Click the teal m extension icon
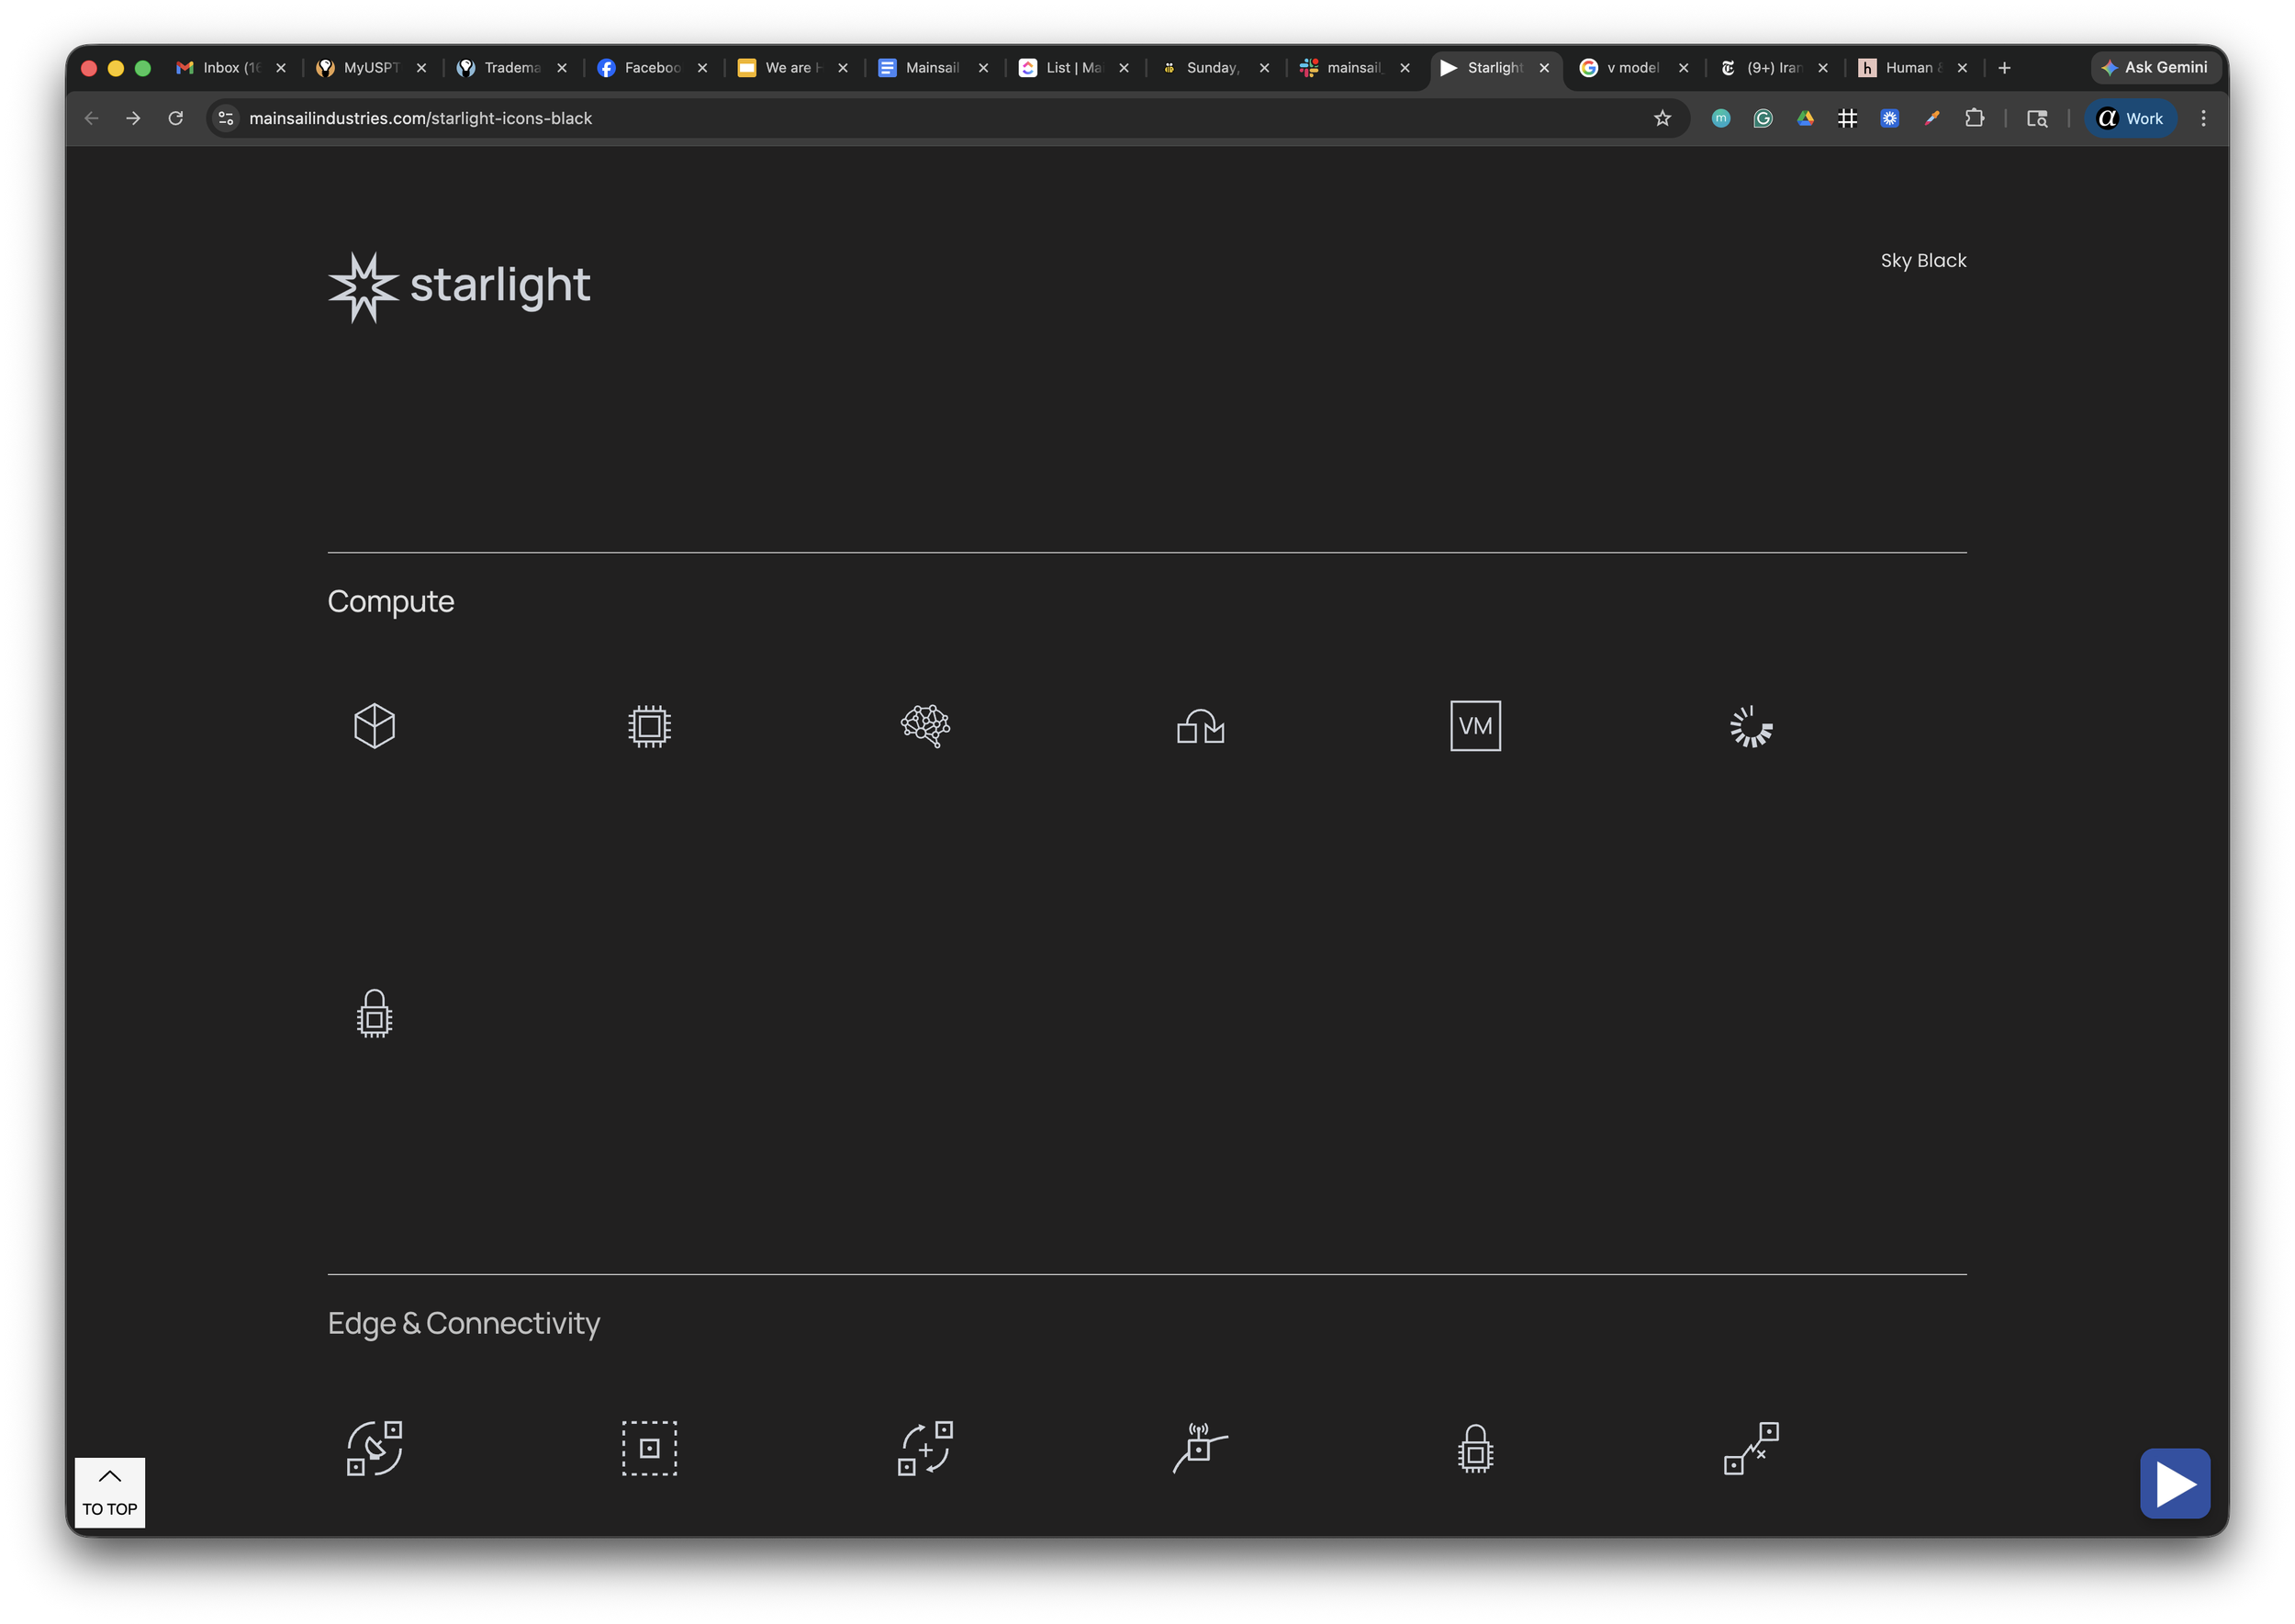The width and height of the screenshot is (2295, 1624). (1720, 118)
